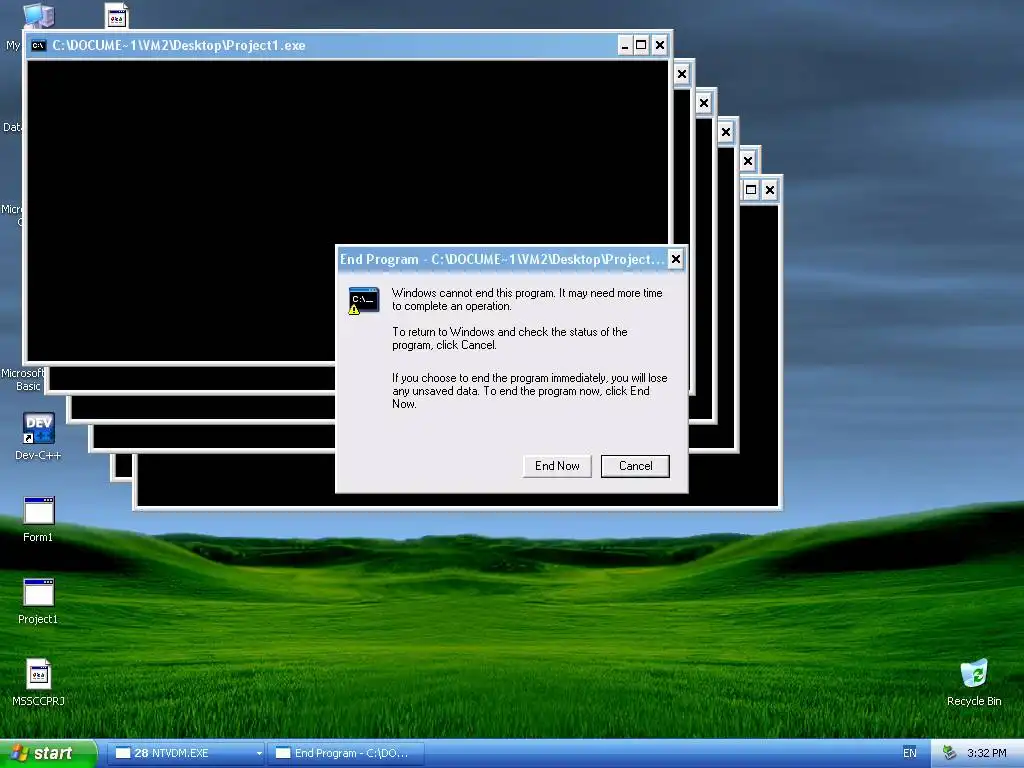1024x768 pixels.
Task: Click Cancel in the End Program dialog
Action: (x=635, y=466)
